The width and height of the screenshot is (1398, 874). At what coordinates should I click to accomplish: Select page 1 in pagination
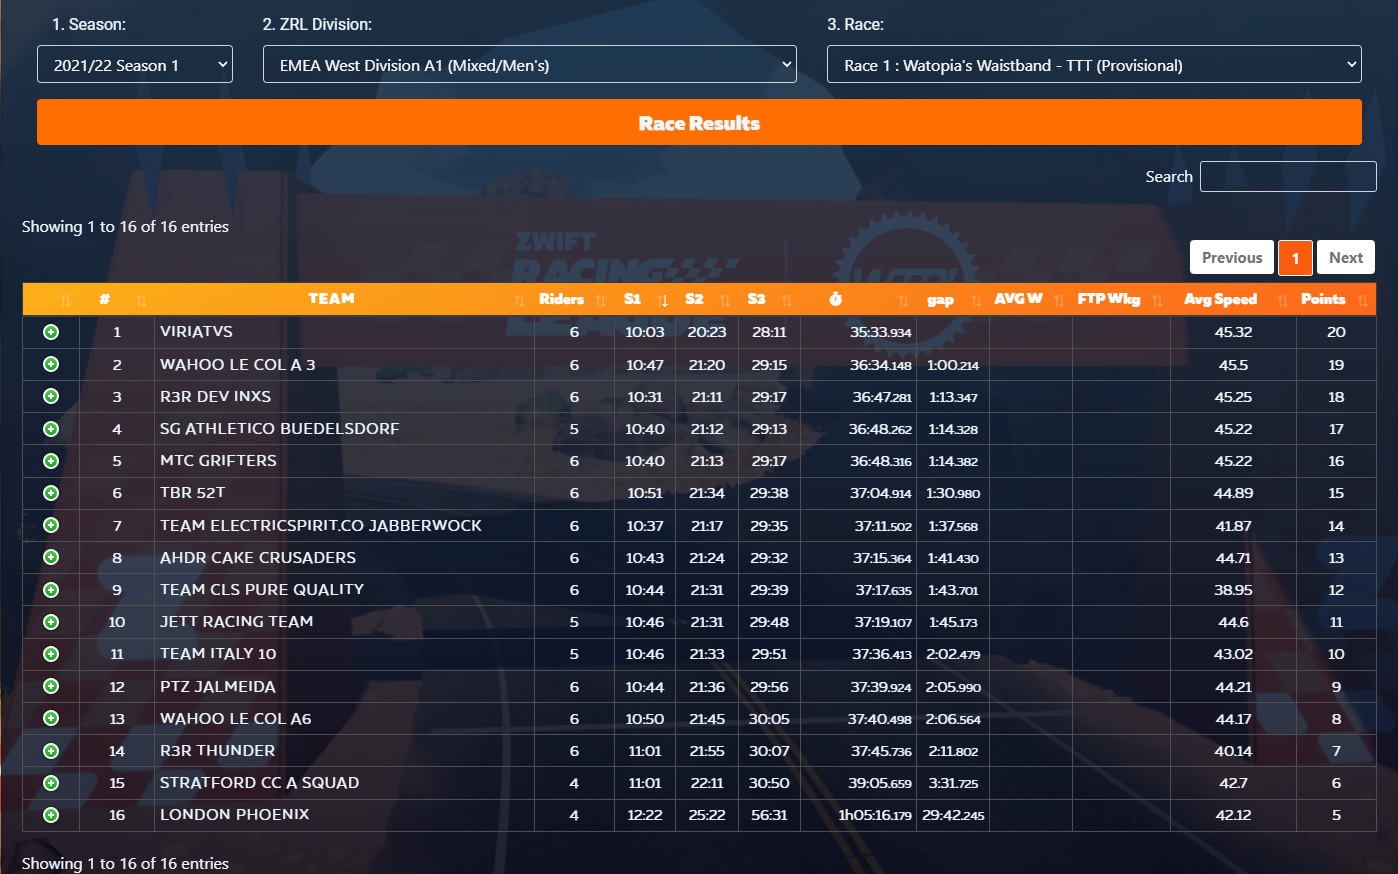(x=1295, y=257)
